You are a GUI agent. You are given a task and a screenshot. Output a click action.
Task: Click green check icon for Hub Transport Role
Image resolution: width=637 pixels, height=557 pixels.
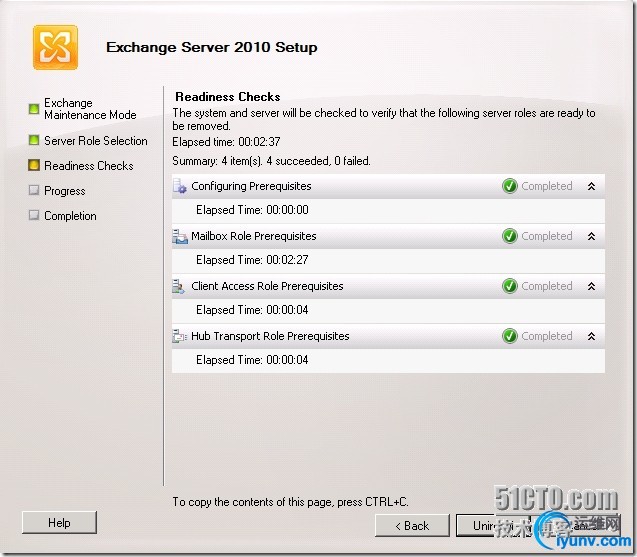[x=509, y=336]
